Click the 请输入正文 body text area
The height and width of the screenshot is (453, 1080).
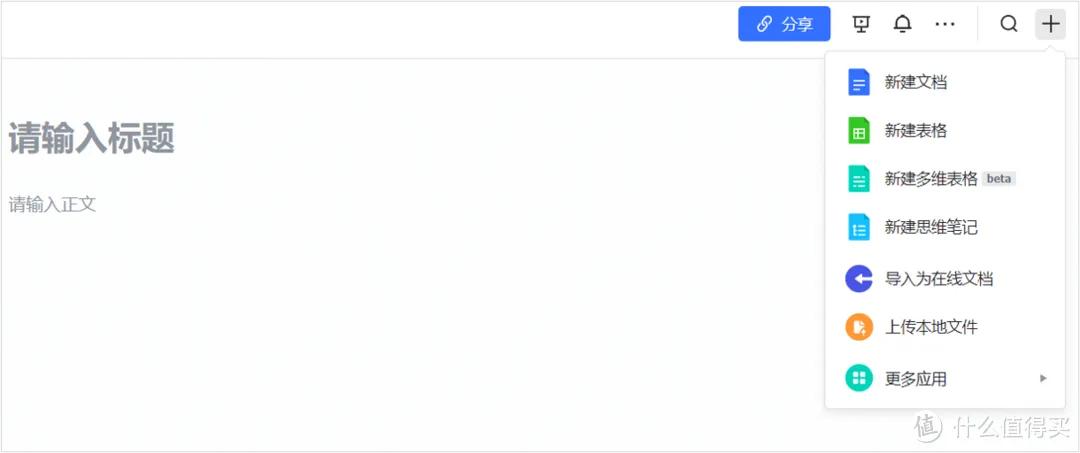52,204
